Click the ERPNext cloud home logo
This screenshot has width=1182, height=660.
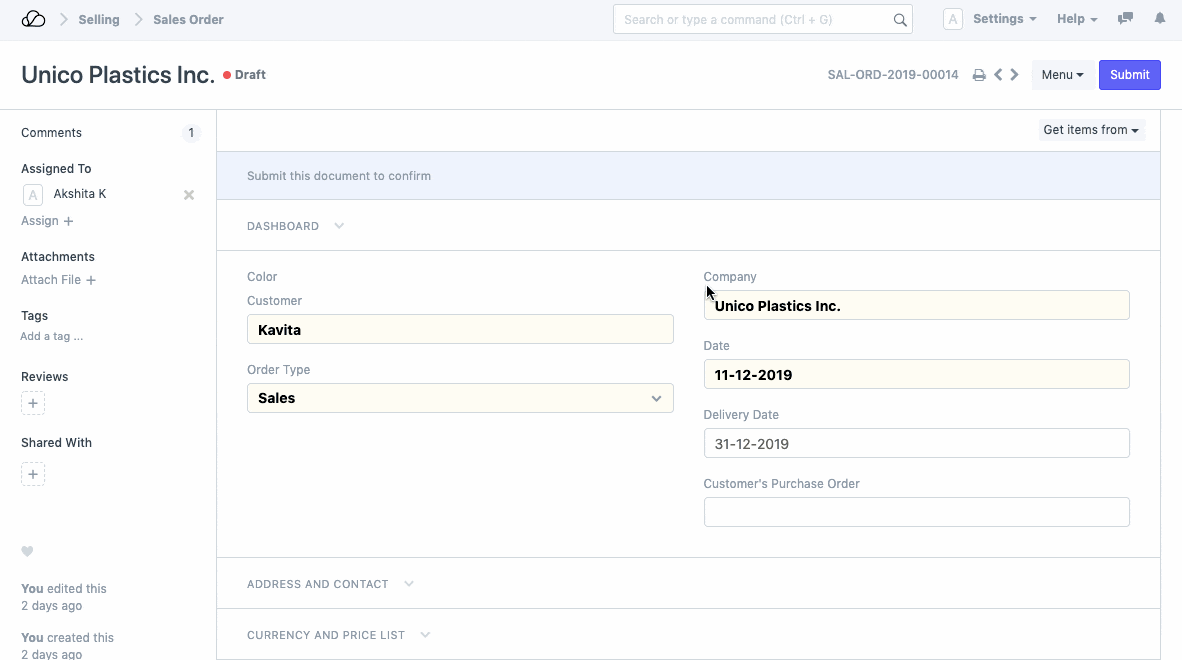33,19
